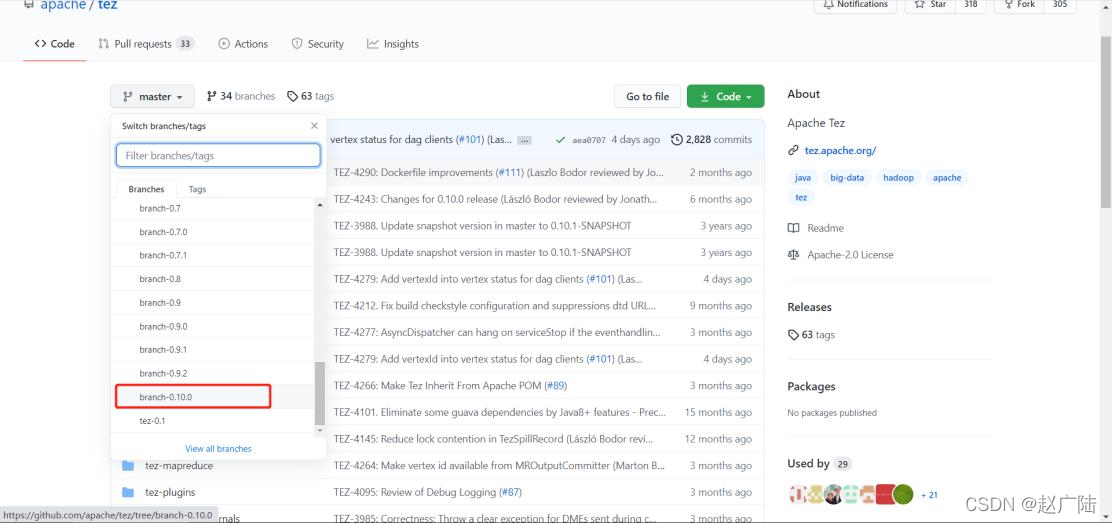This screenshot has height=523, width=1112.
Task: Open the Pull requests tab
Action: [146, 44]
